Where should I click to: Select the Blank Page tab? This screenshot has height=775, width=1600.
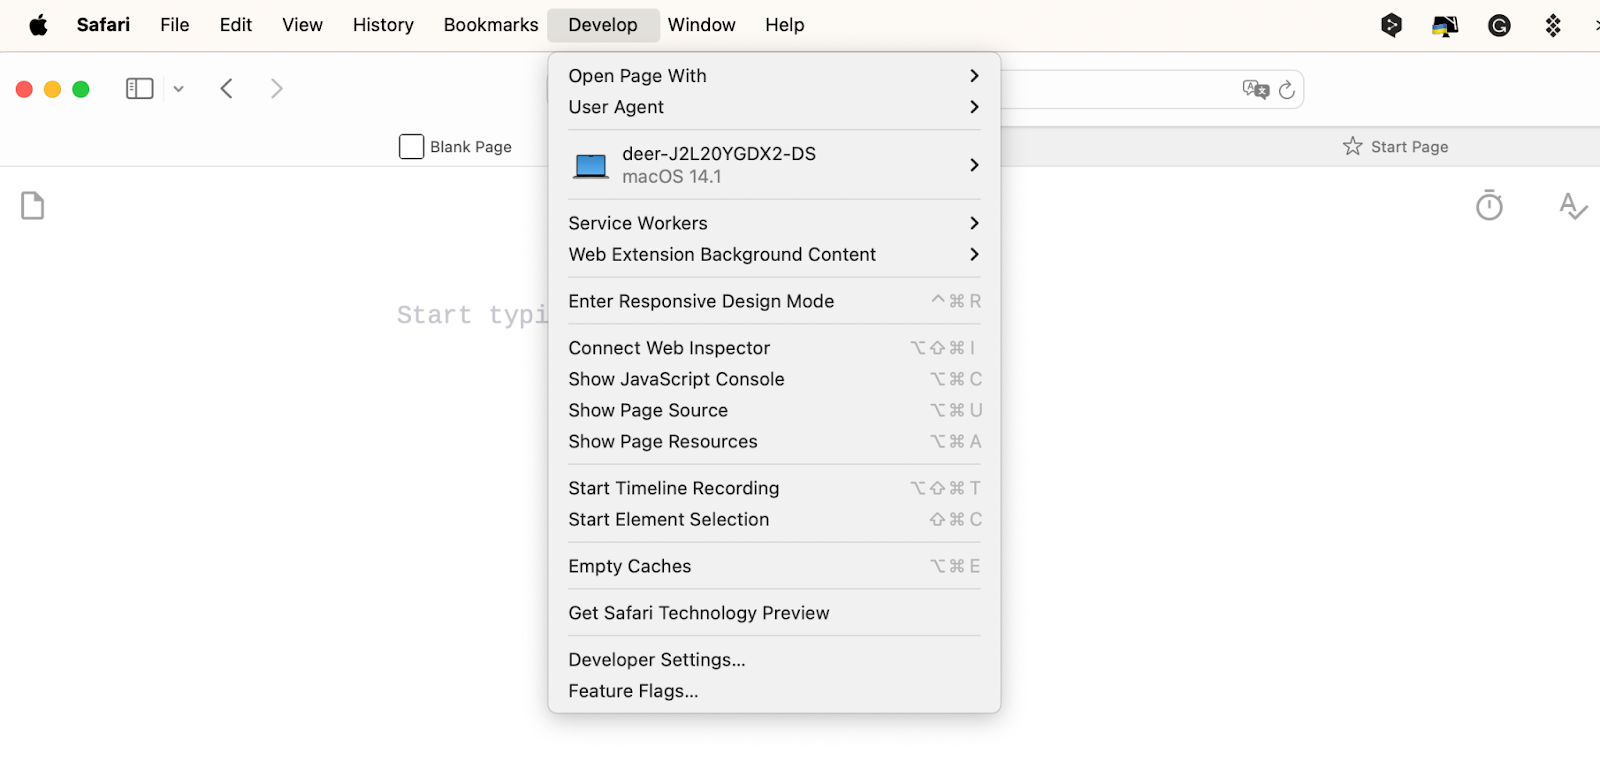click(x=455, y=147)
